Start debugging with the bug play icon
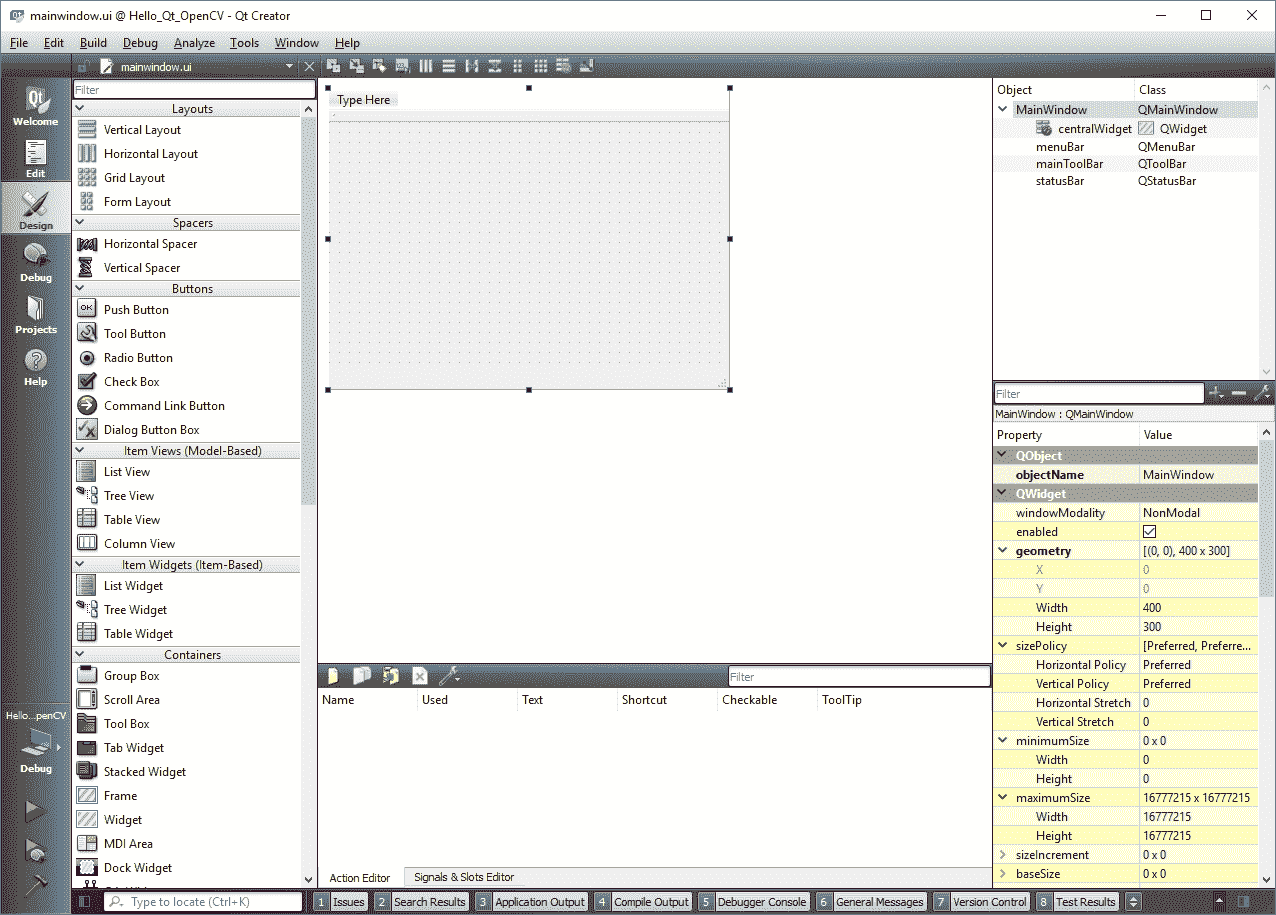1276x915 pixels. tap(35, 850)
